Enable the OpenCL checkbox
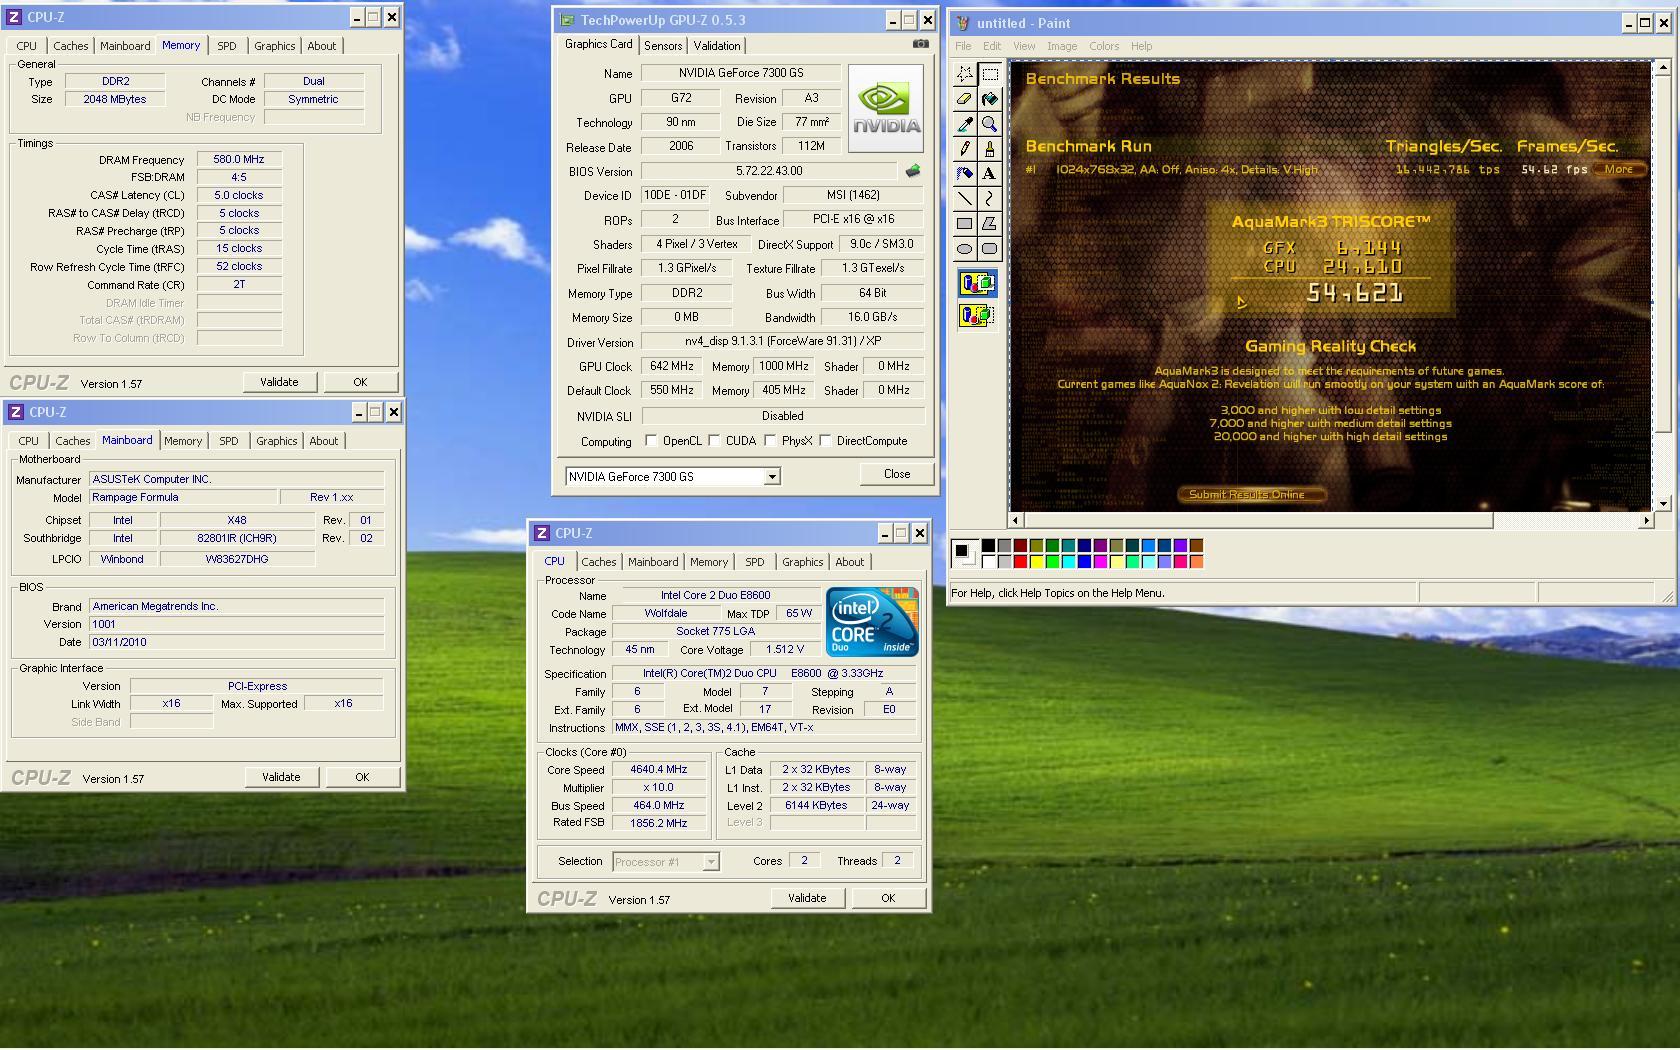1680x1050 pixels. (651, 440)
